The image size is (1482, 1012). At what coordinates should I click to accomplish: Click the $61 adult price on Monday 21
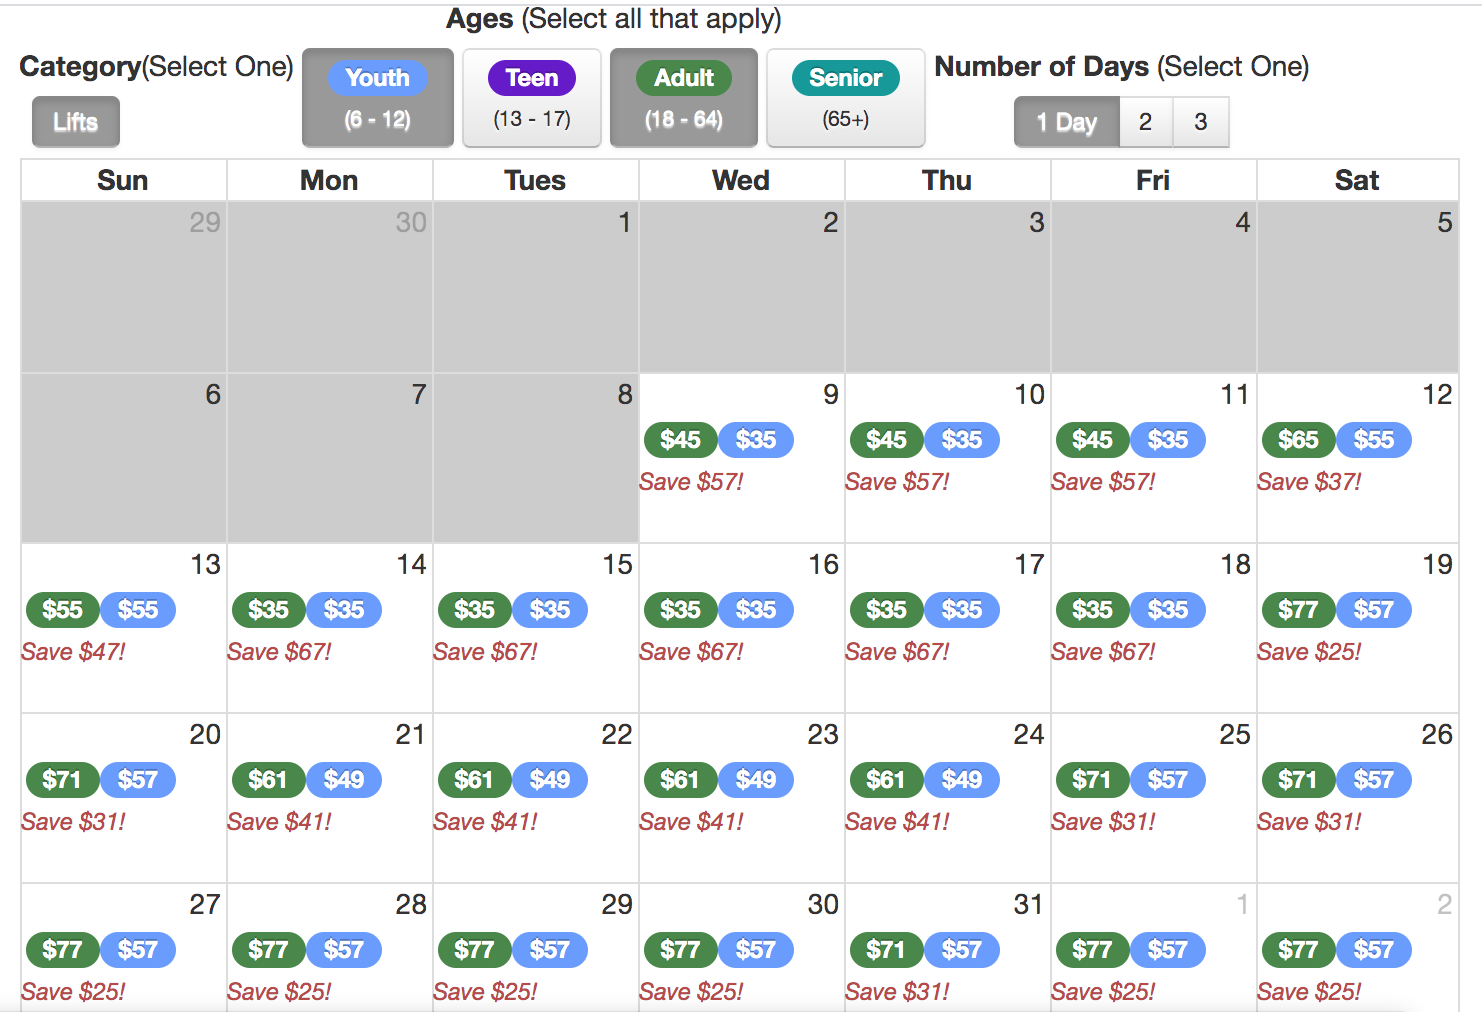tap(268, 780)
